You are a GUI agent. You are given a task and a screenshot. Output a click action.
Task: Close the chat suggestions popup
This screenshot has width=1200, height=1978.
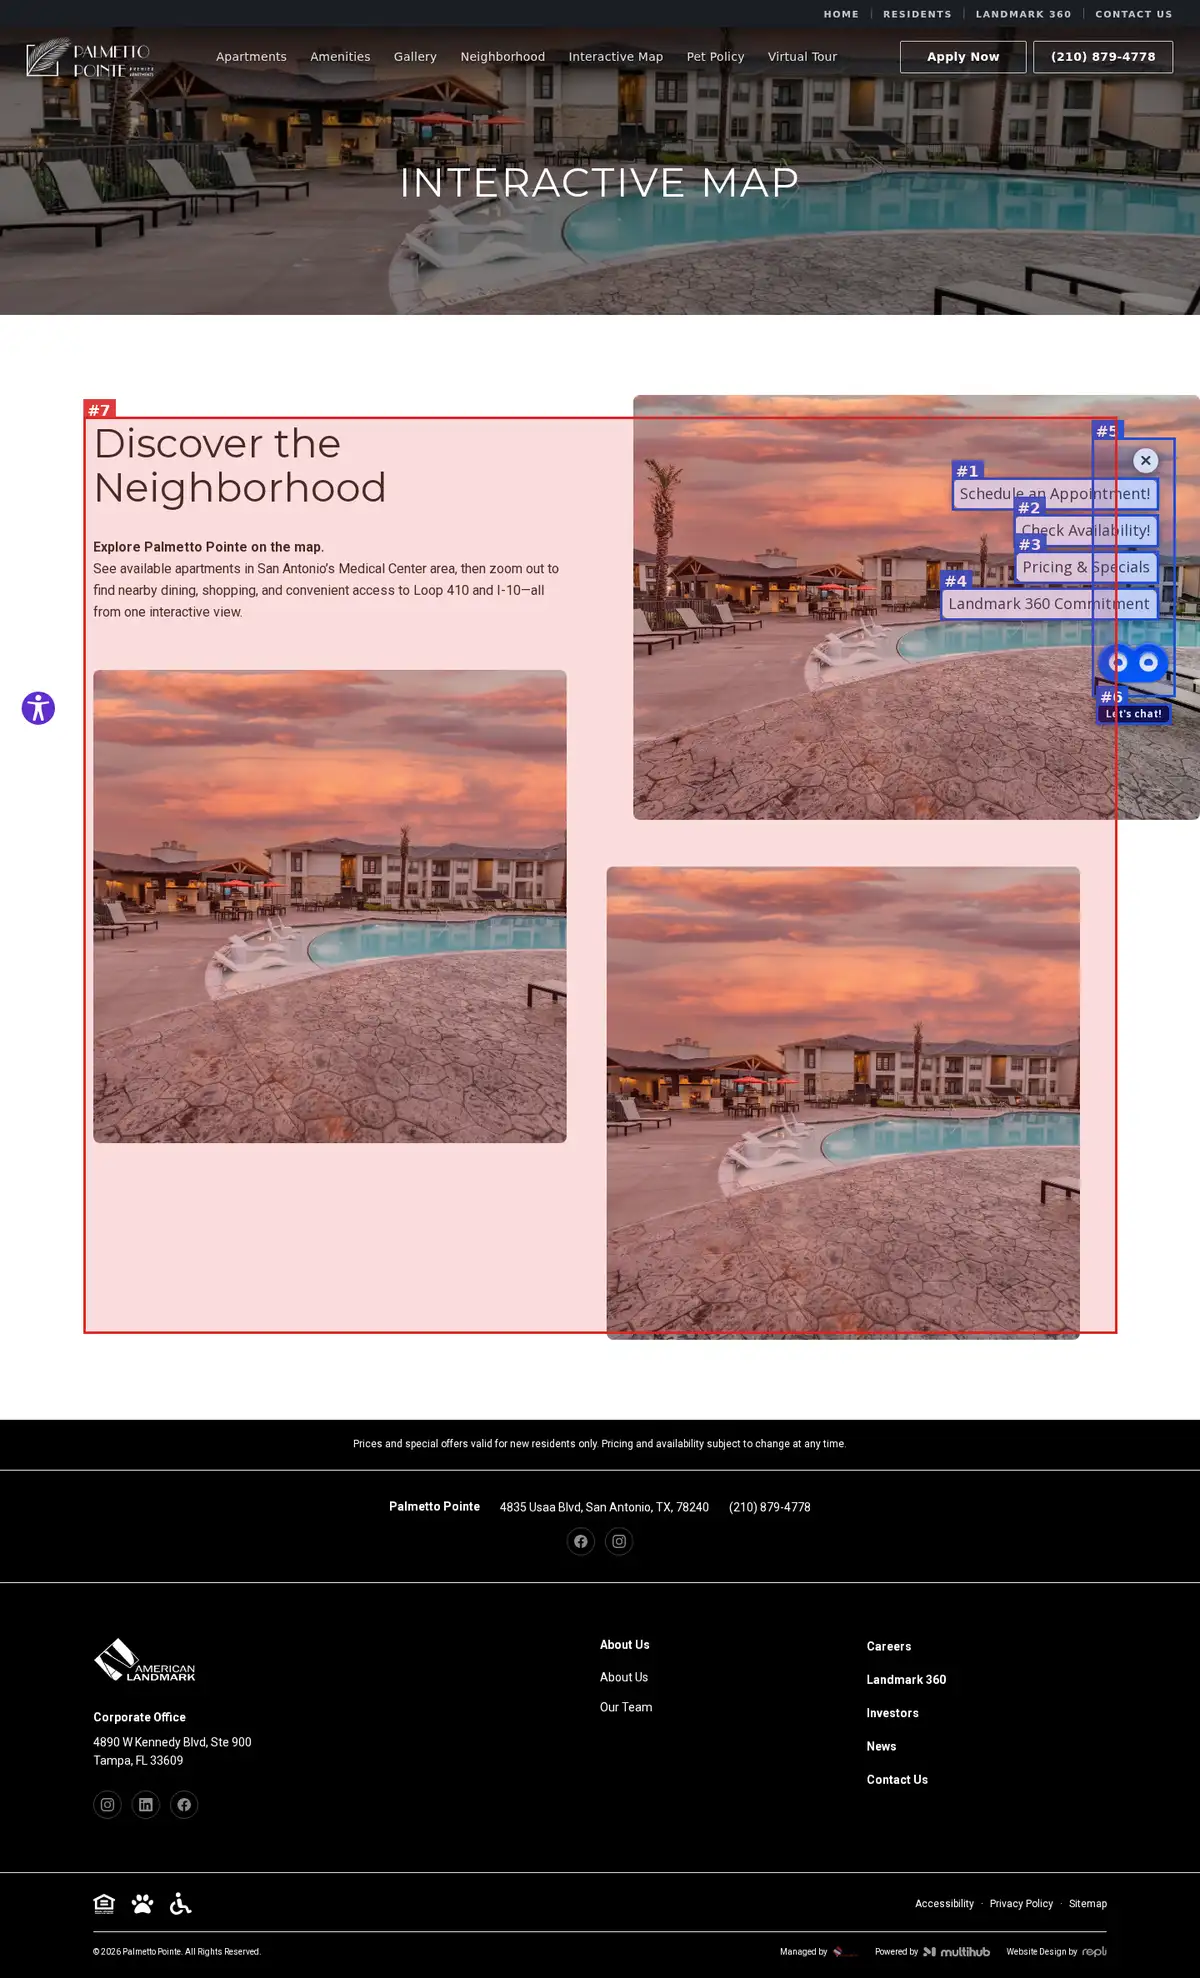1146,460
